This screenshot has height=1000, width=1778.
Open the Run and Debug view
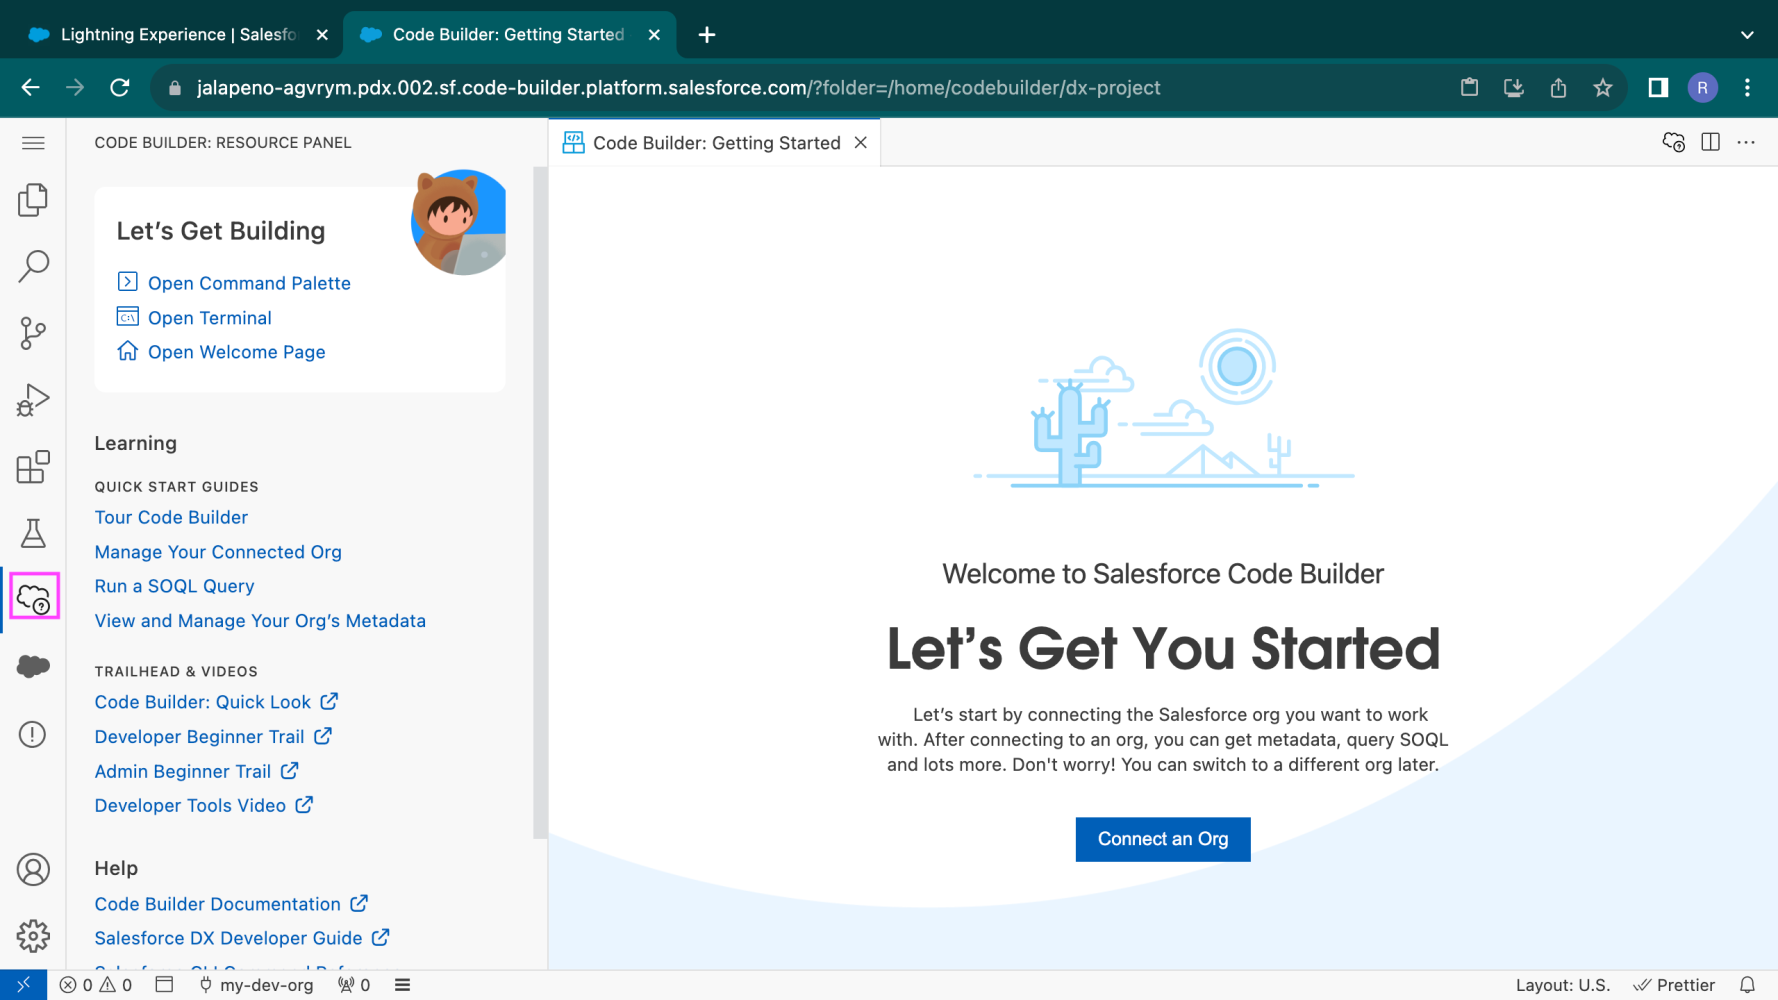(x=33, y=400)
